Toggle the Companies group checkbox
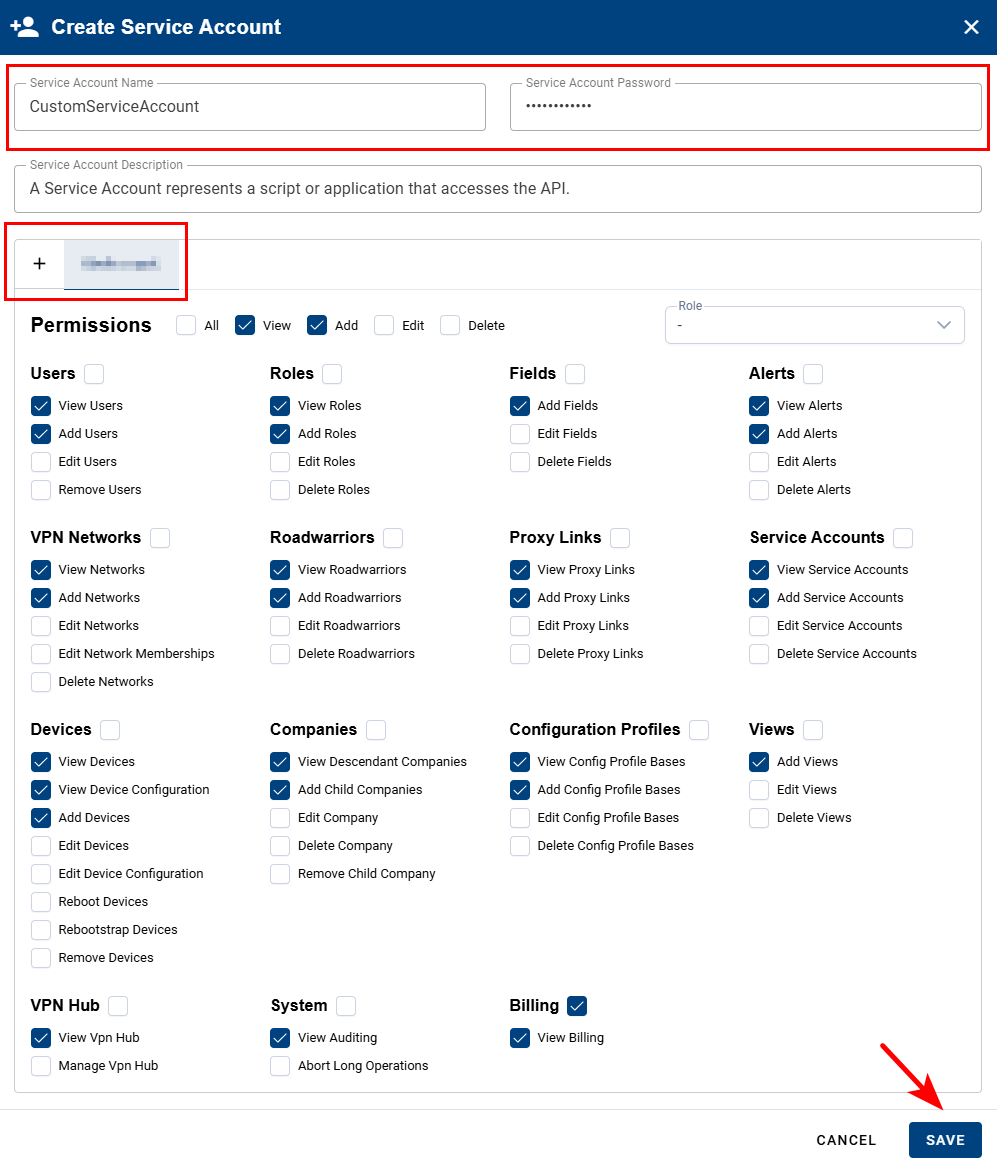Image resolution: width=997 pixels, height=1165 pixels. click(x=376, y=730)
